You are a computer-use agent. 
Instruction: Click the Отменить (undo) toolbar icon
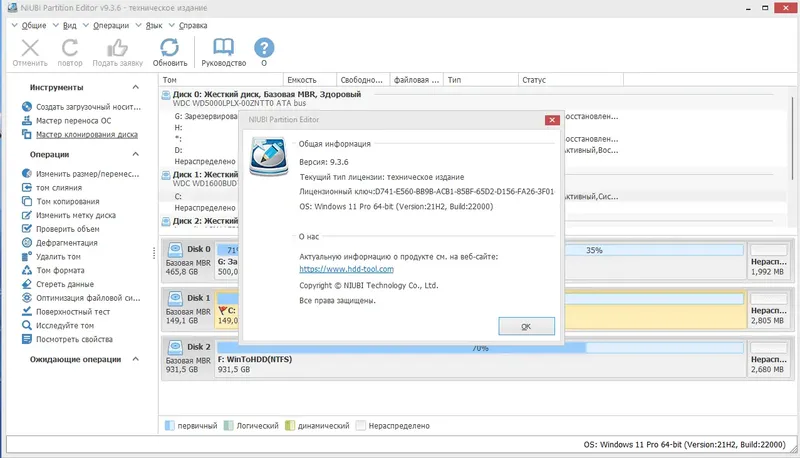(30, 48)
